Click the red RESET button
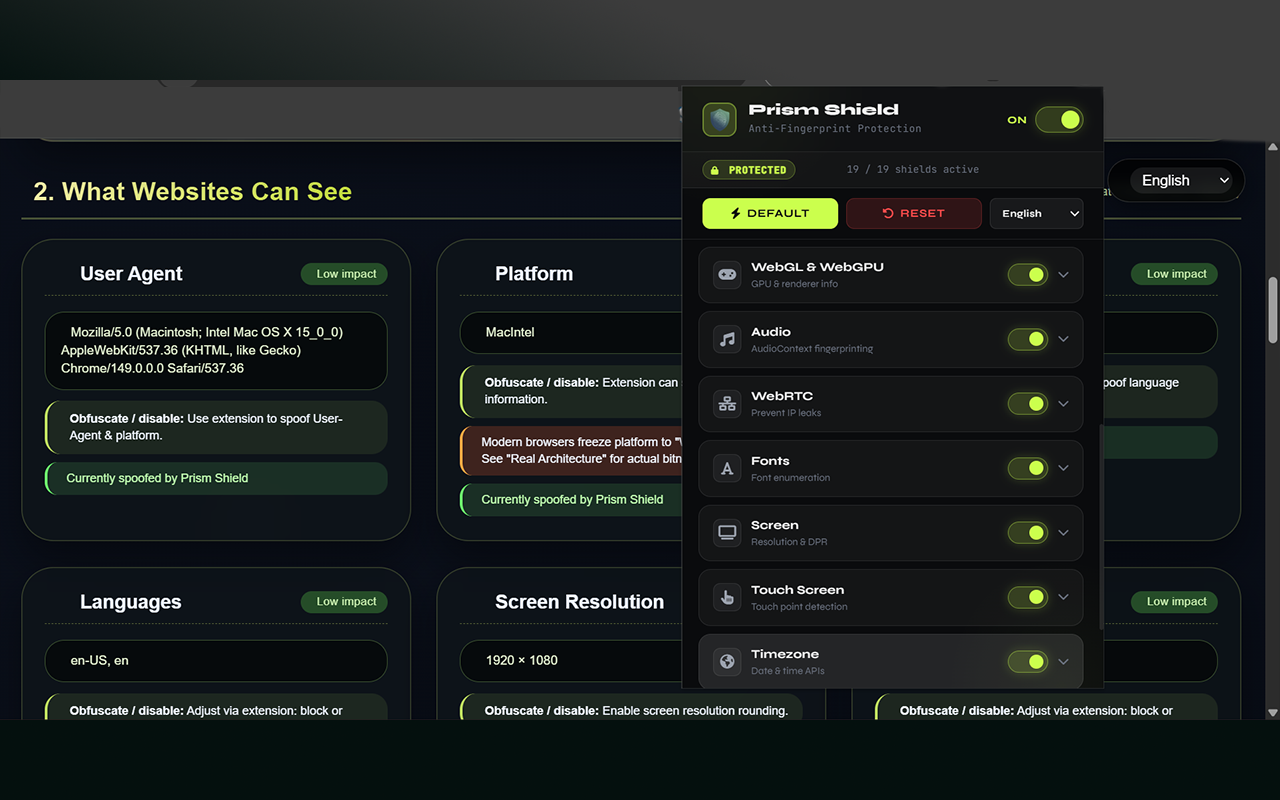This screenshot has width=1280, height=800. point(913,213)
